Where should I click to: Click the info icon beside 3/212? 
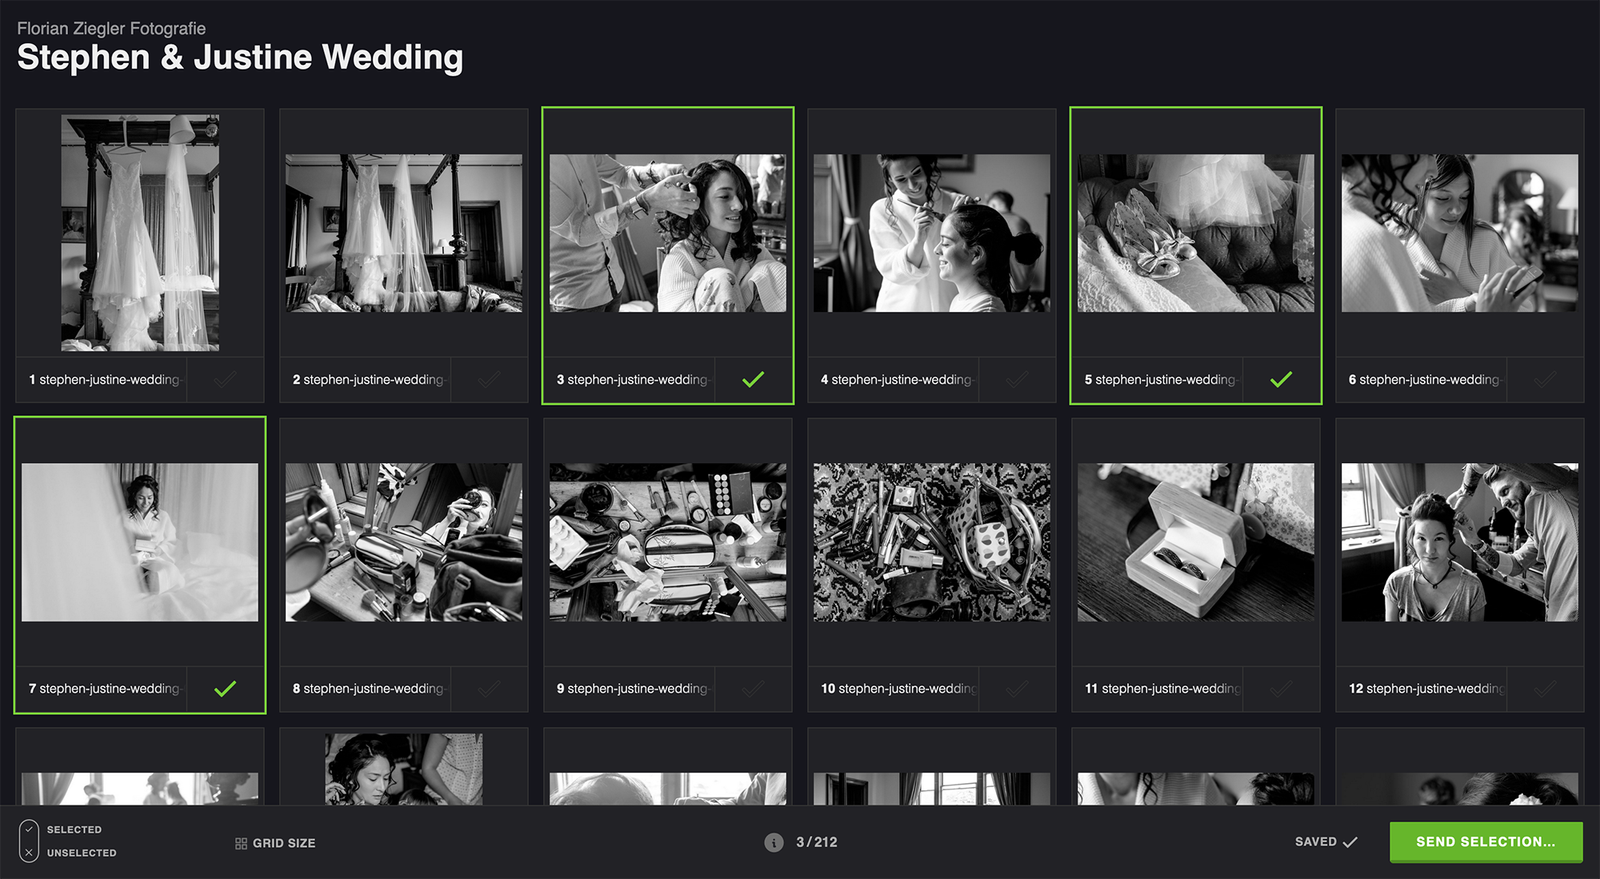click(773, 842)
